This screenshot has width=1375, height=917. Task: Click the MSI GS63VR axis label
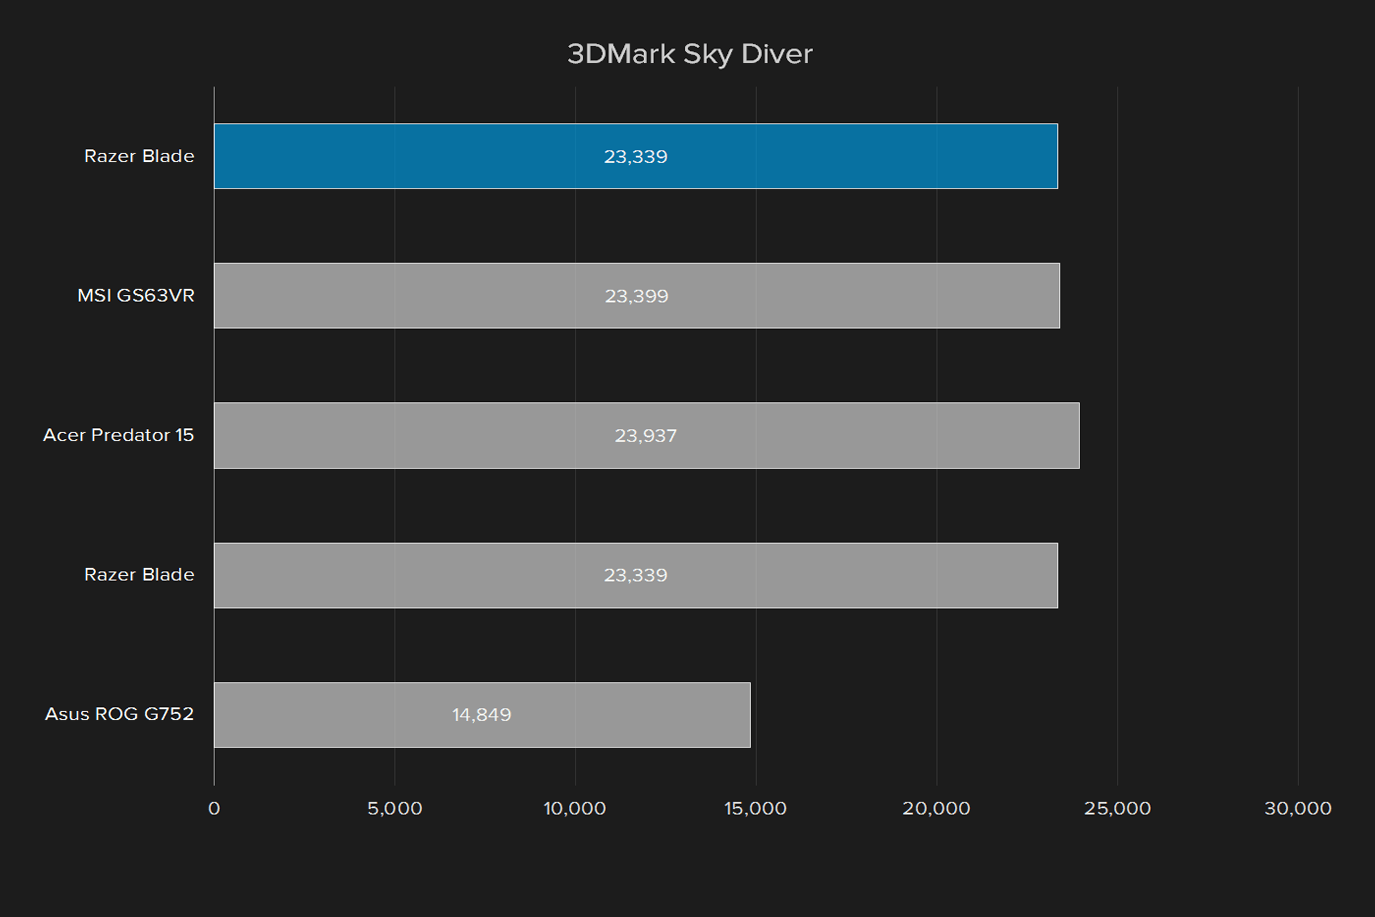click(x=136, y=296)
